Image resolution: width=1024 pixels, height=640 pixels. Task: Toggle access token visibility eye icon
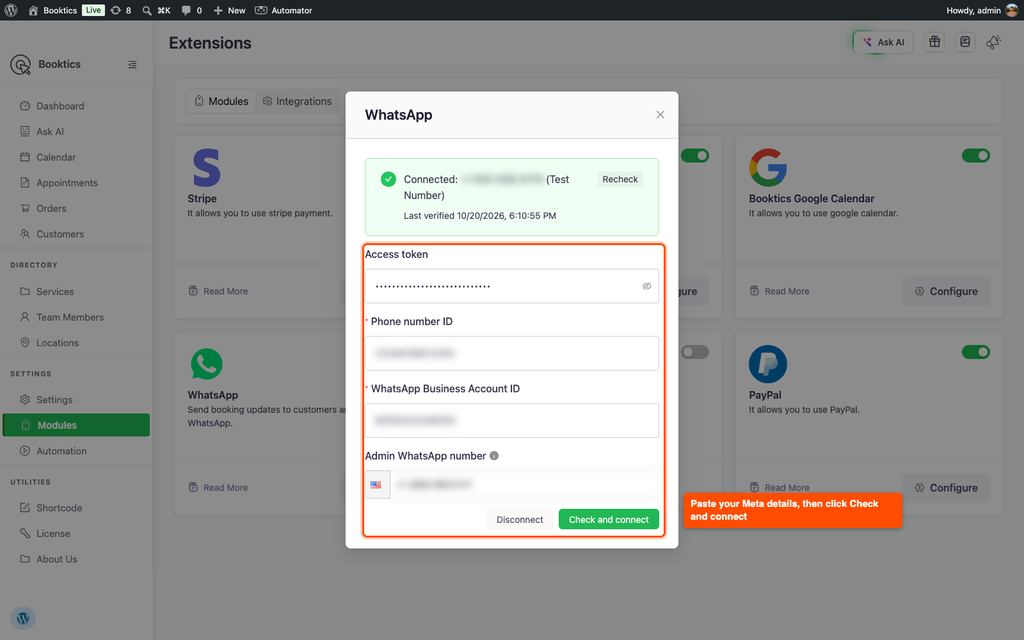pos(647,286)
